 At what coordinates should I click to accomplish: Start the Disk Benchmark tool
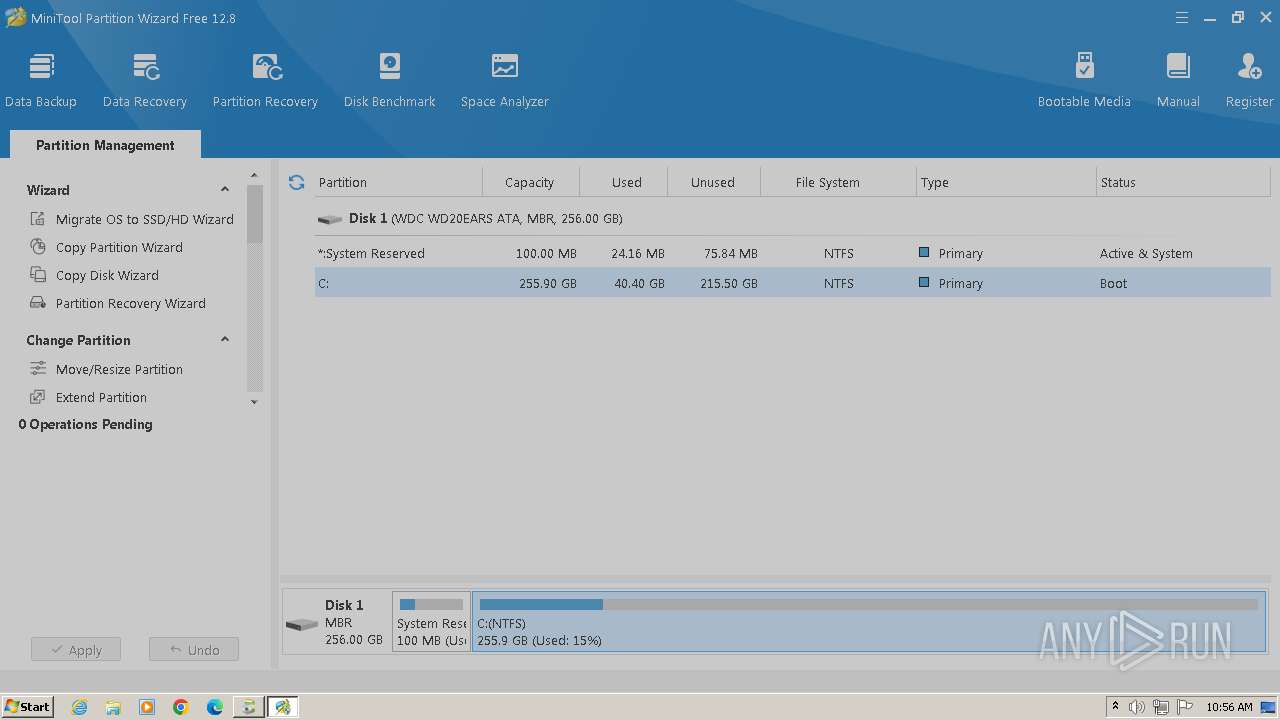point(389,79)
